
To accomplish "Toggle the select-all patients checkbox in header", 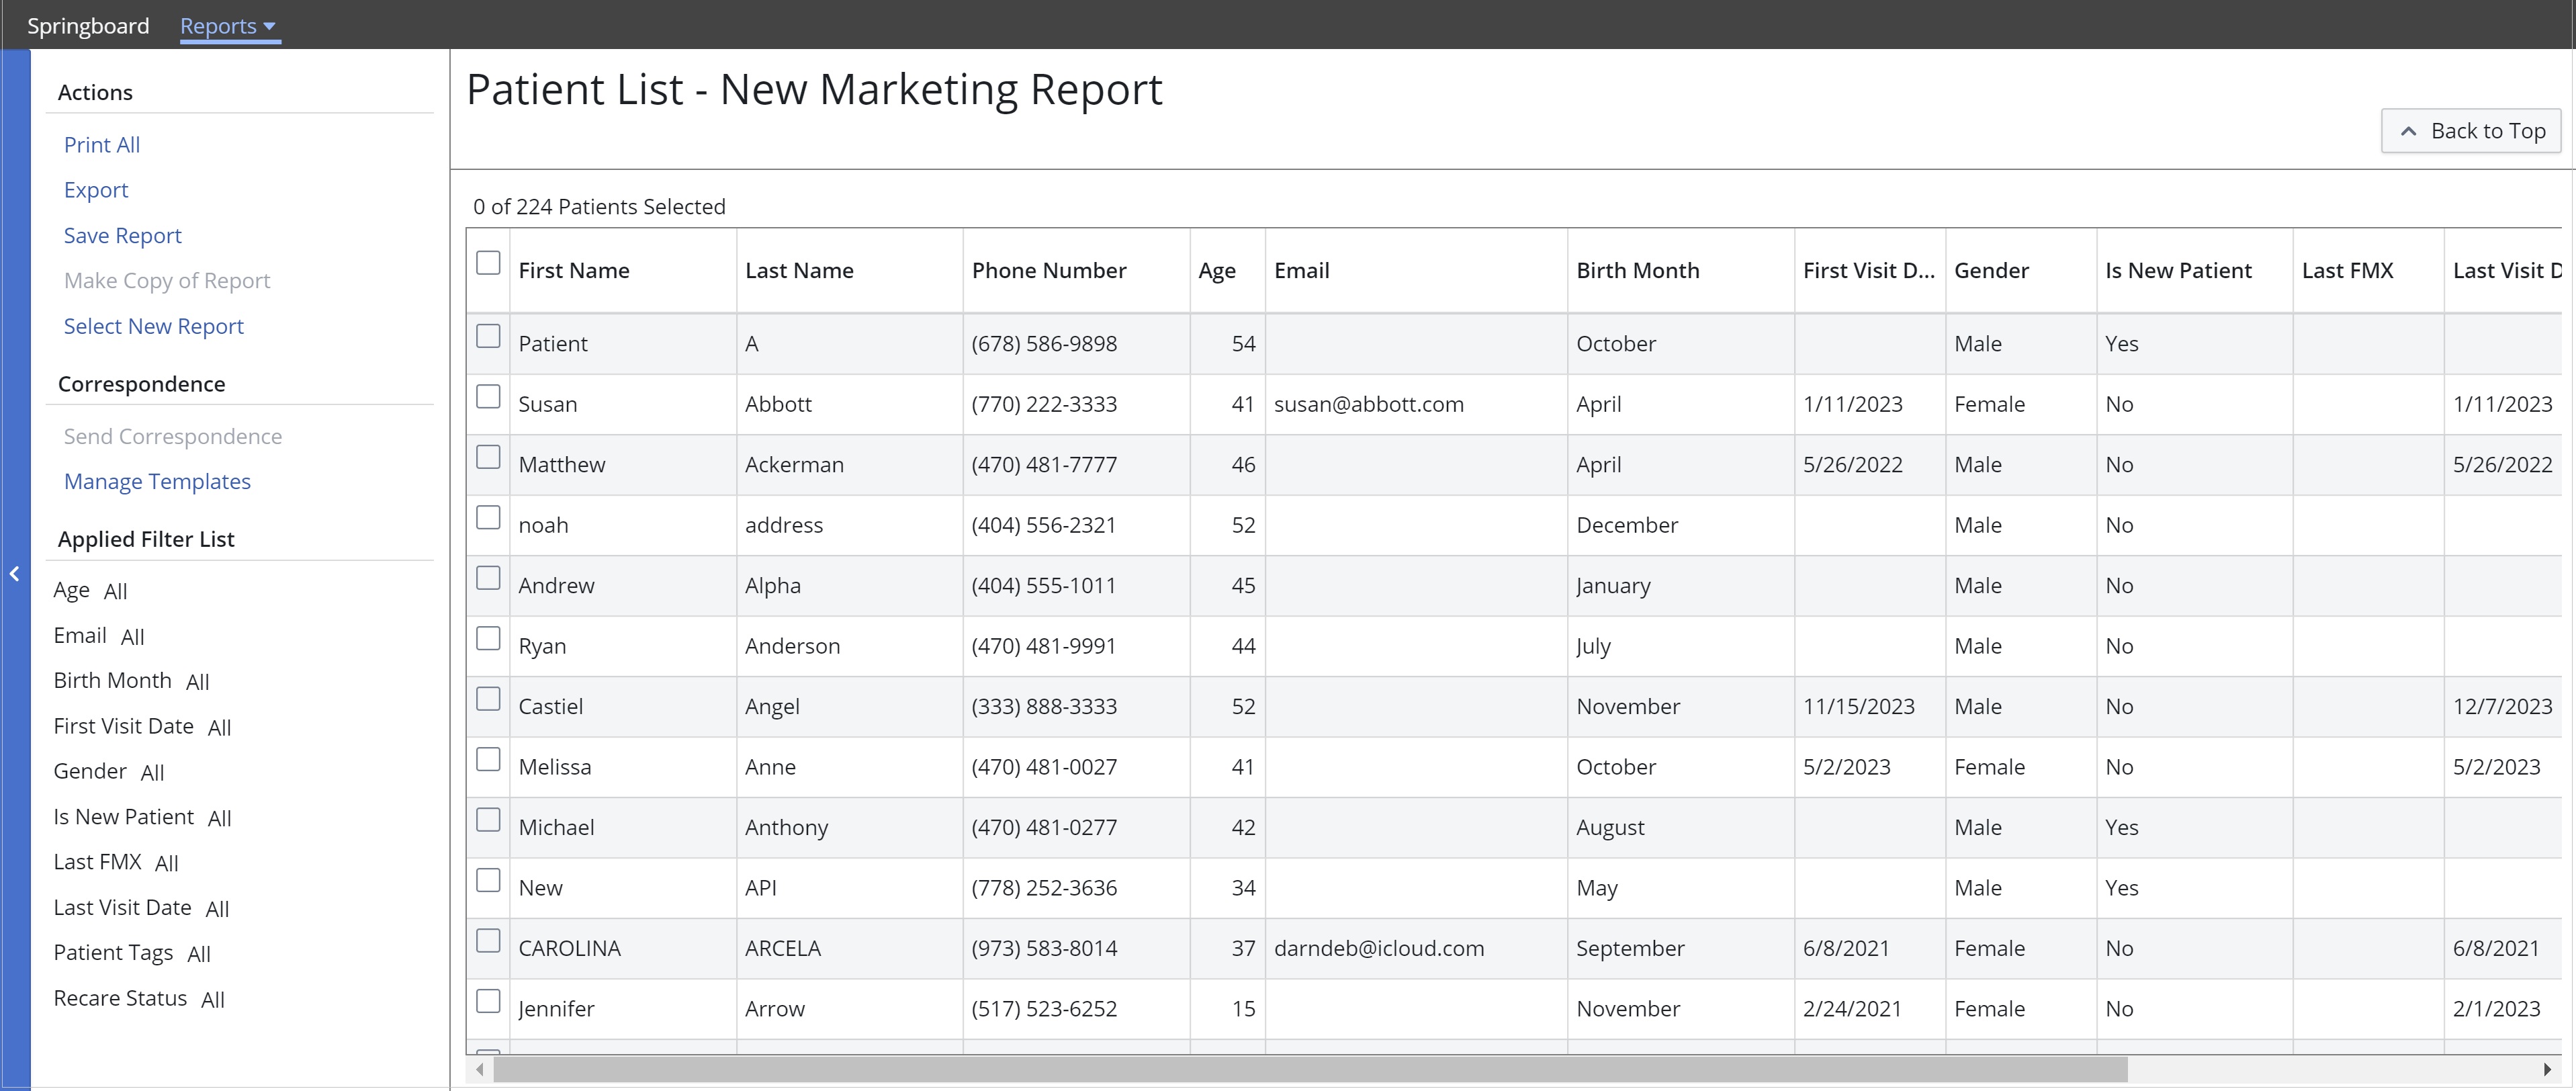I will 488,263.
